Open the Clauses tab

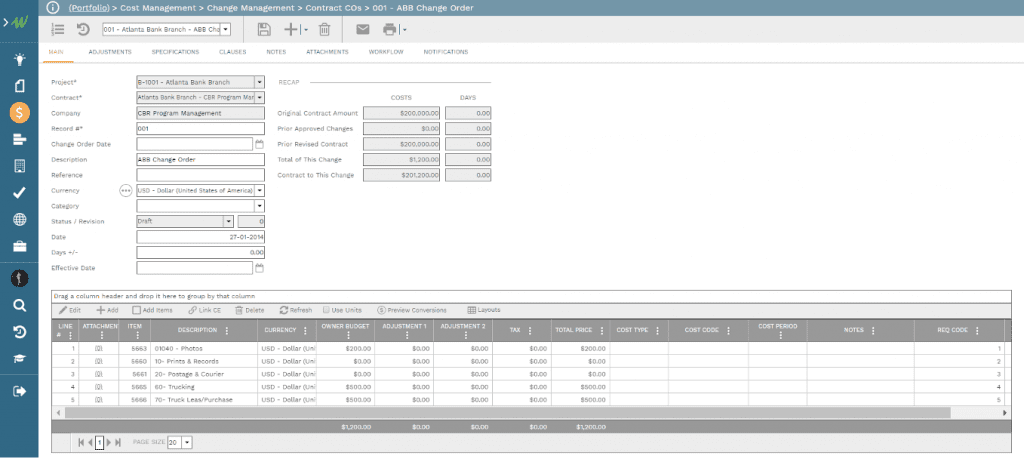pos(232,52)
